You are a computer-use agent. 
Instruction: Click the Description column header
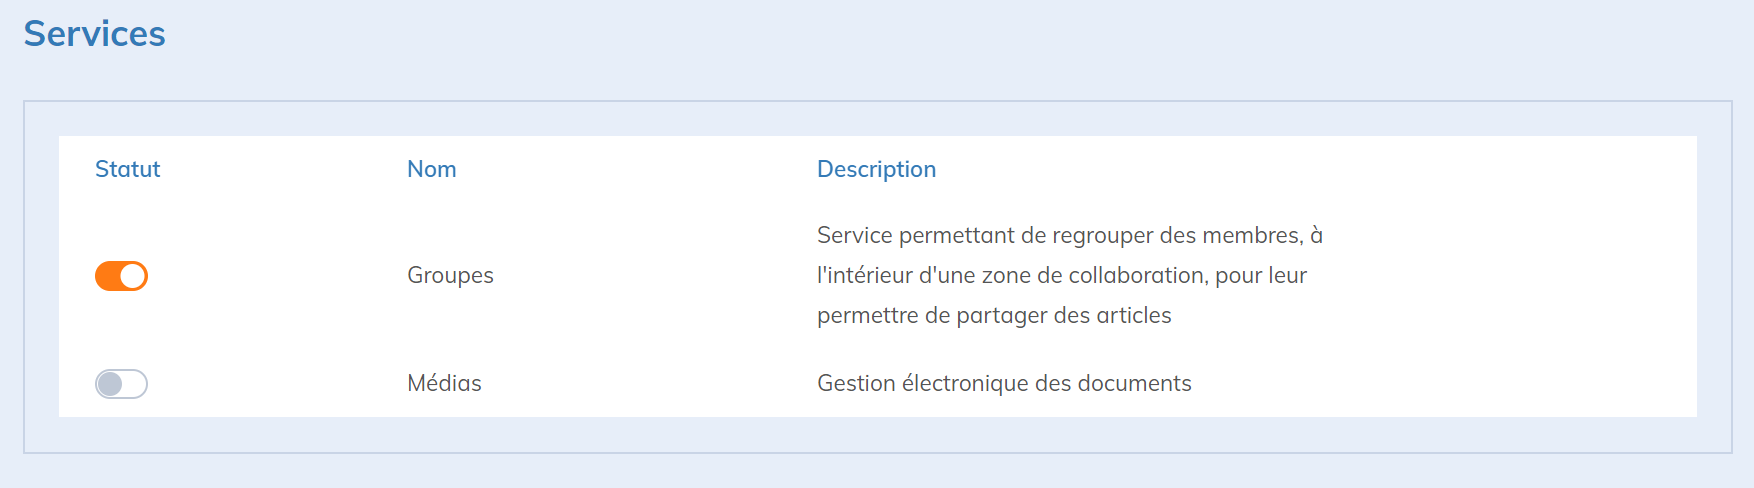876,169
